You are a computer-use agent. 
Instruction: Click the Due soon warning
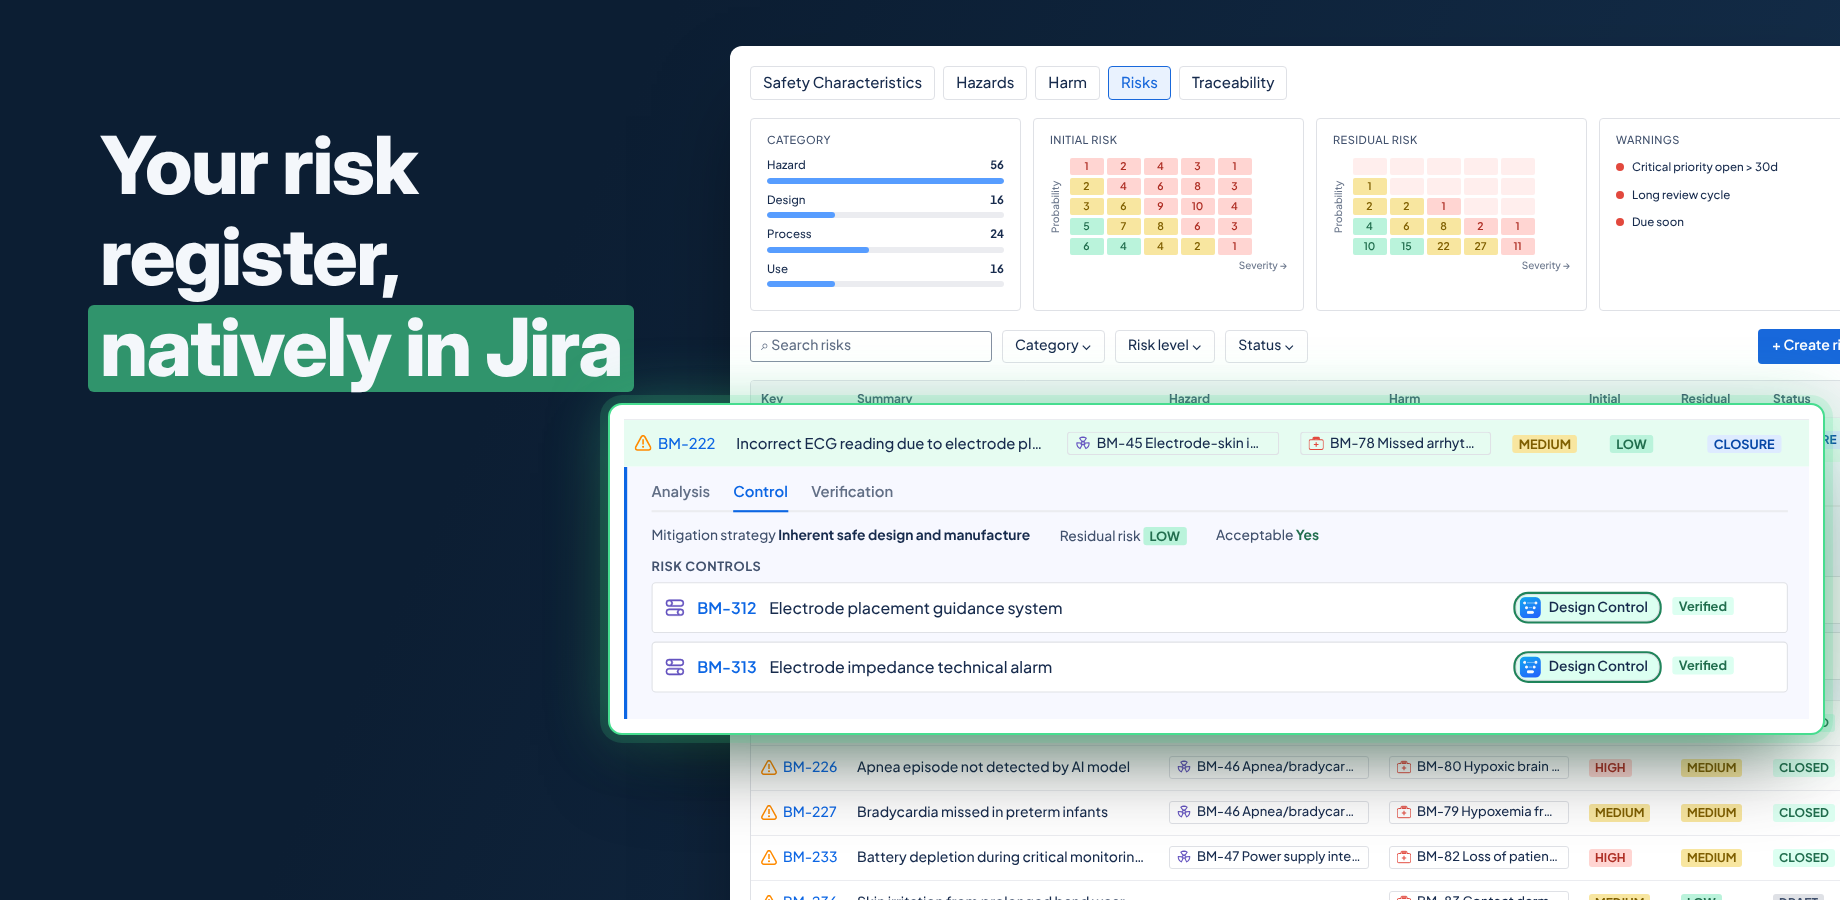point(1650,222)
